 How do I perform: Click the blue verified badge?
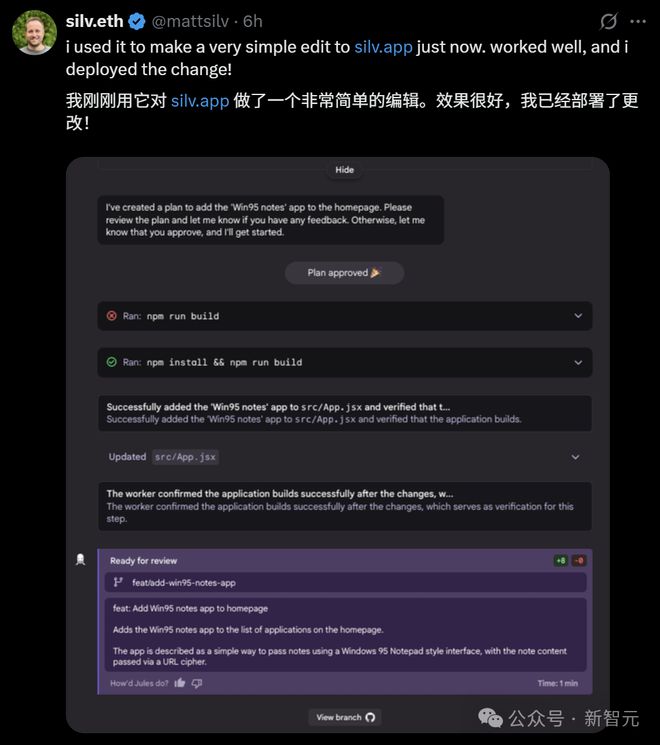pos(137,21)
